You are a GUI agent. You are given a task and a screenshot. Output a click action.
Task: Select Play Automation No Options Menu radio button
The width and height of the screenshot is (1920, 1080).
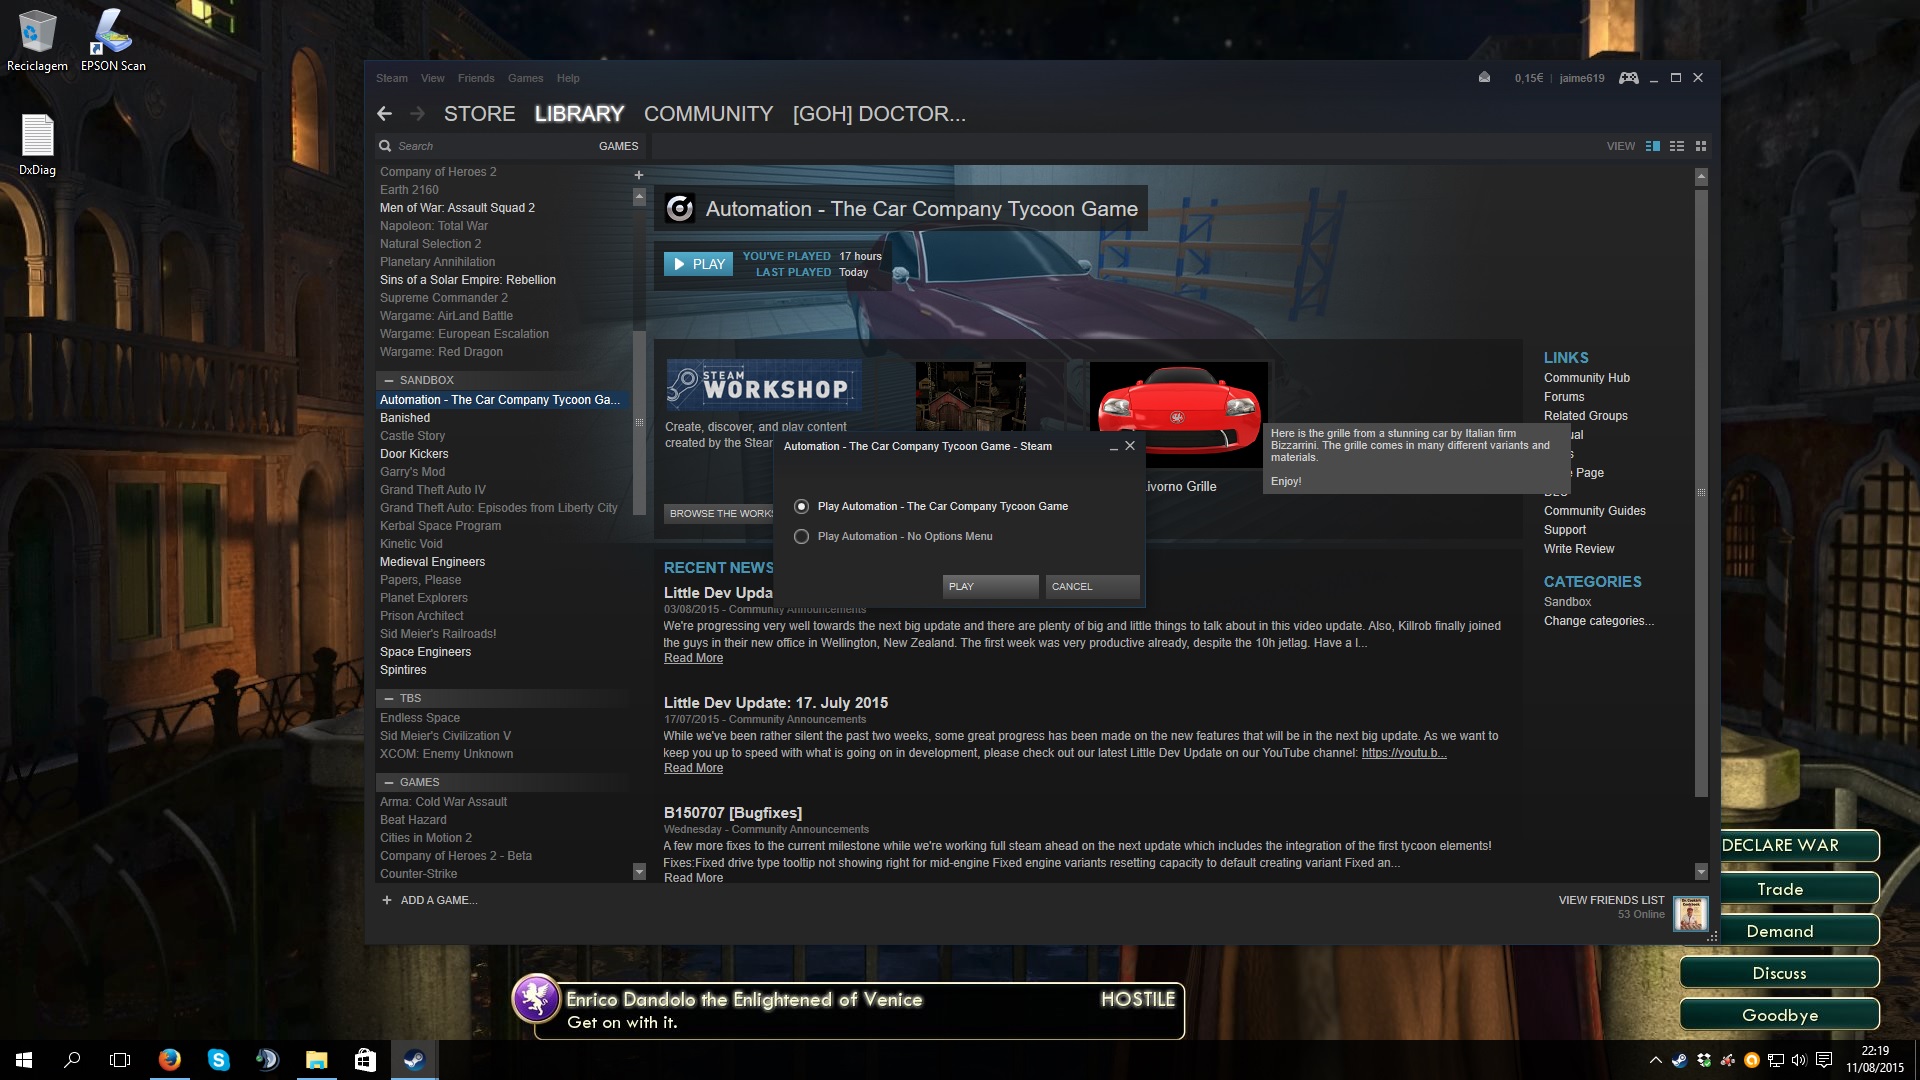pyautogui.click(x=802, y=535)
